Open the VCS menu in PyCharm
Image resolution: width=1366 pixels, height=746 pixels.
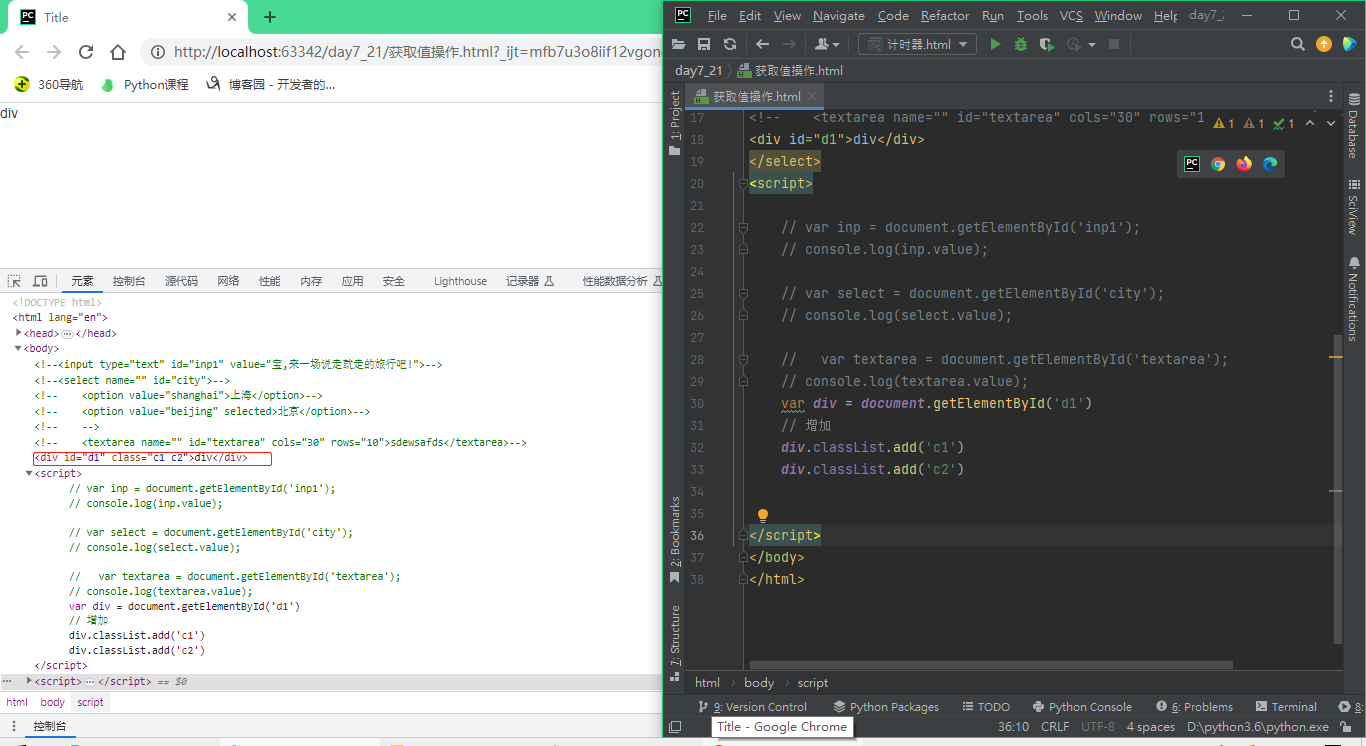pyautogui.click(x=1071, y=15)
